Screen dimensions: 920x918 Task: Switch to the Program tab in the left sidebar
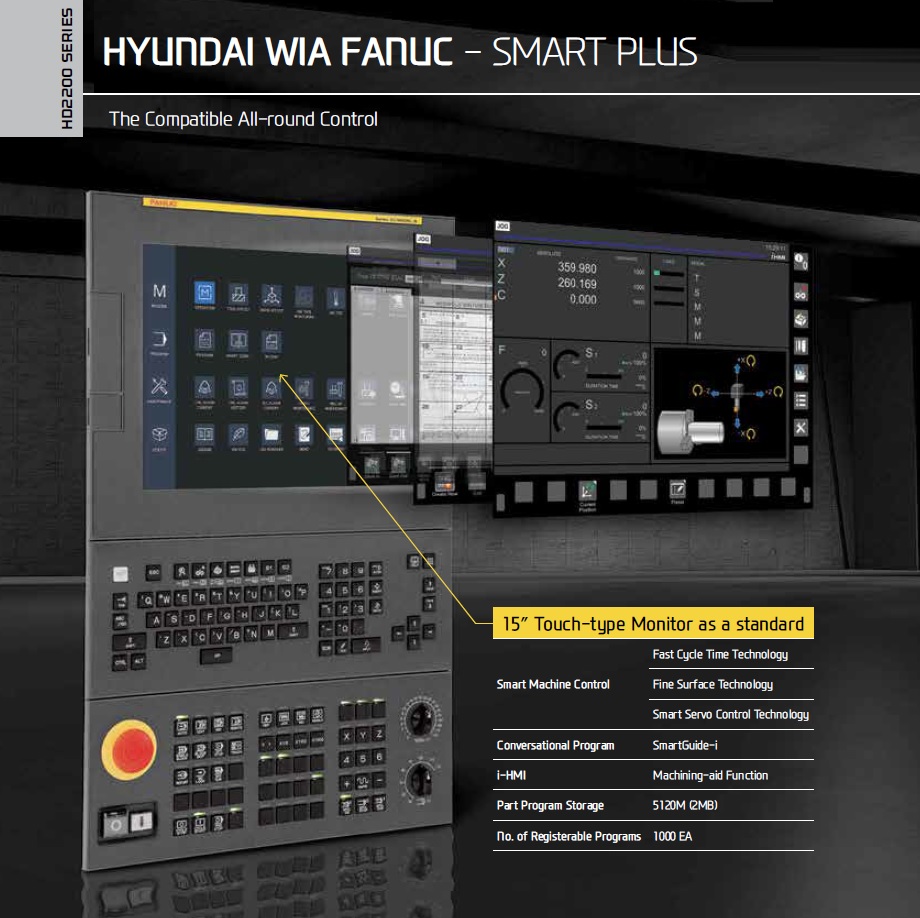[x=159, y=340]
